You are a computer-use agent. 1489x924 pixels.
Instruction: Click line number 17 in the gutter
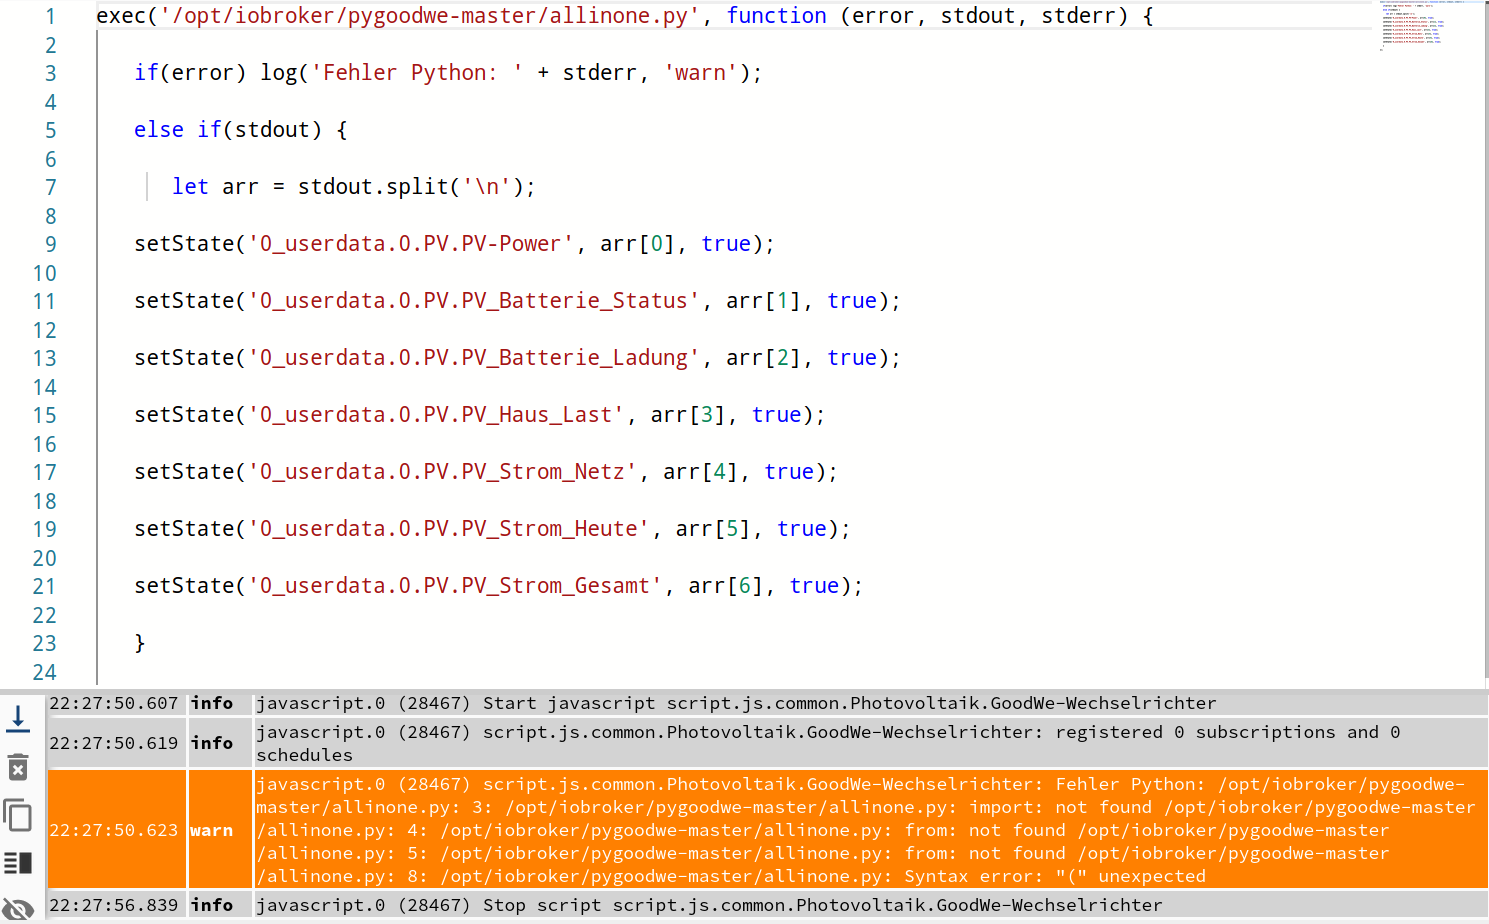[44, 472]
